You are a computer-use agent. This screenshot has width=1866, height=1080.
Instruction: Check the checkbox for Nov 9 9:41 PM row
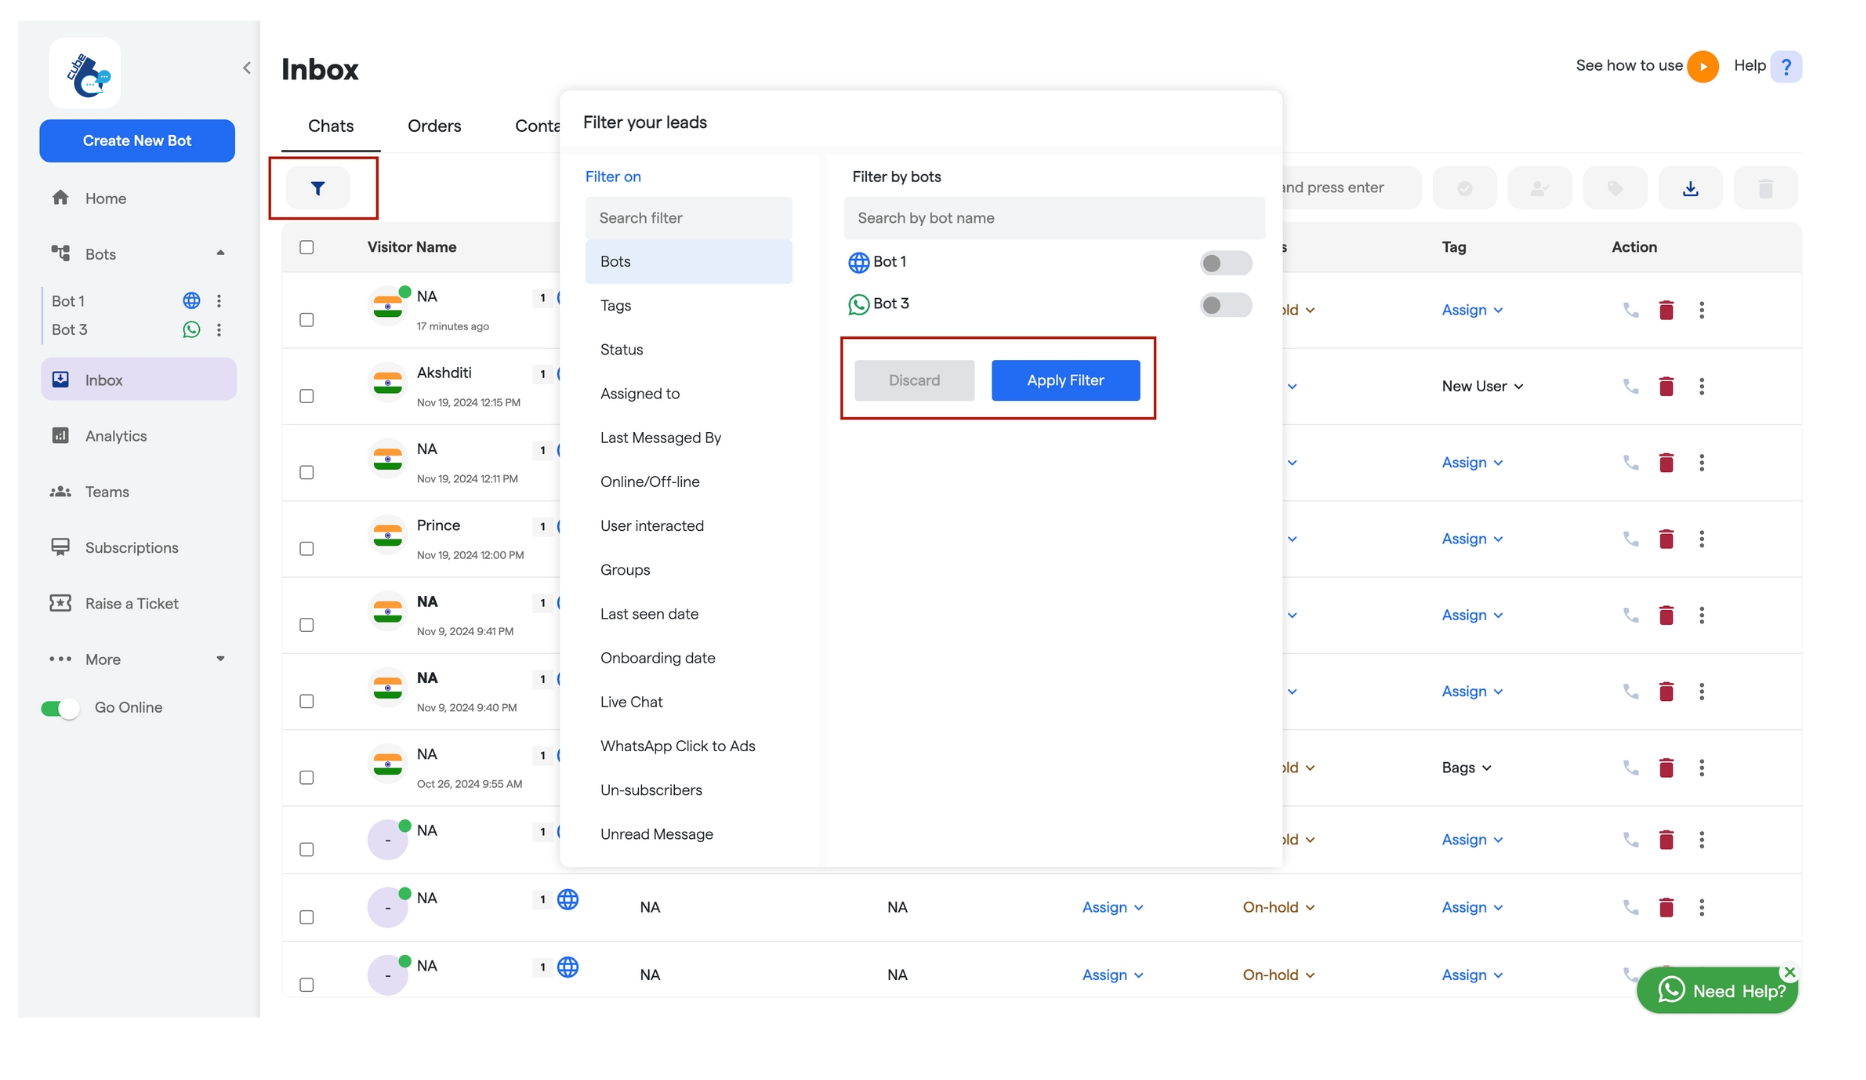pyautogui.click(x=307, y=625)
